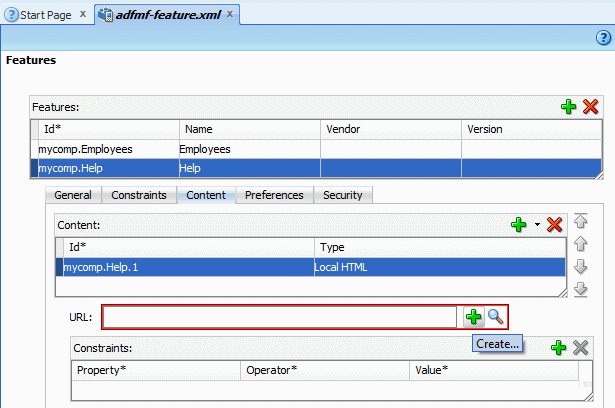The image size is (615, 408).
Task: Click the Operator column header
Action: coord(325,370)
